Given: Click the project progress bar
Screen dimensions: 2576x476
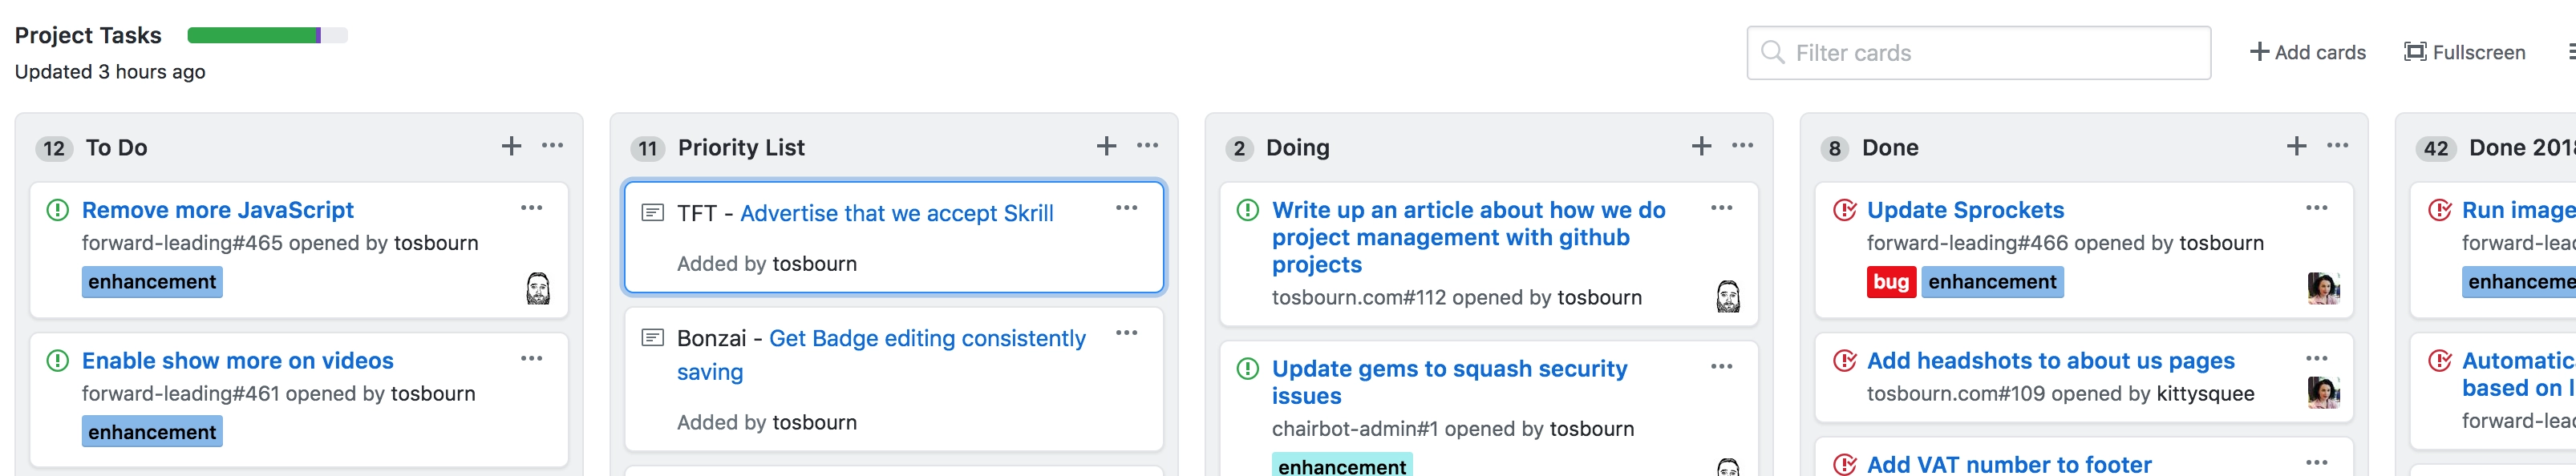Looking at the screenshot, I should pos(267,36).
